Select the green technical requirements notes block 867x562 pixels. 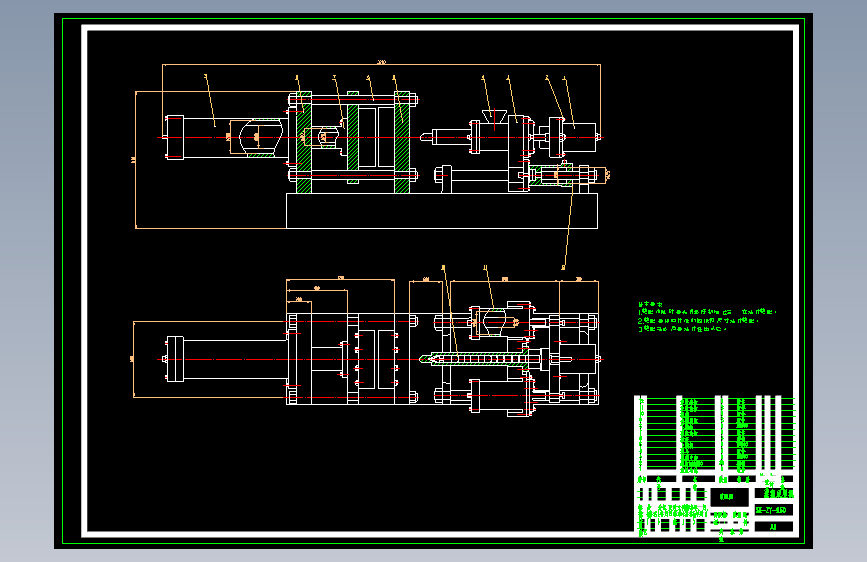click(x=707, y=317)
